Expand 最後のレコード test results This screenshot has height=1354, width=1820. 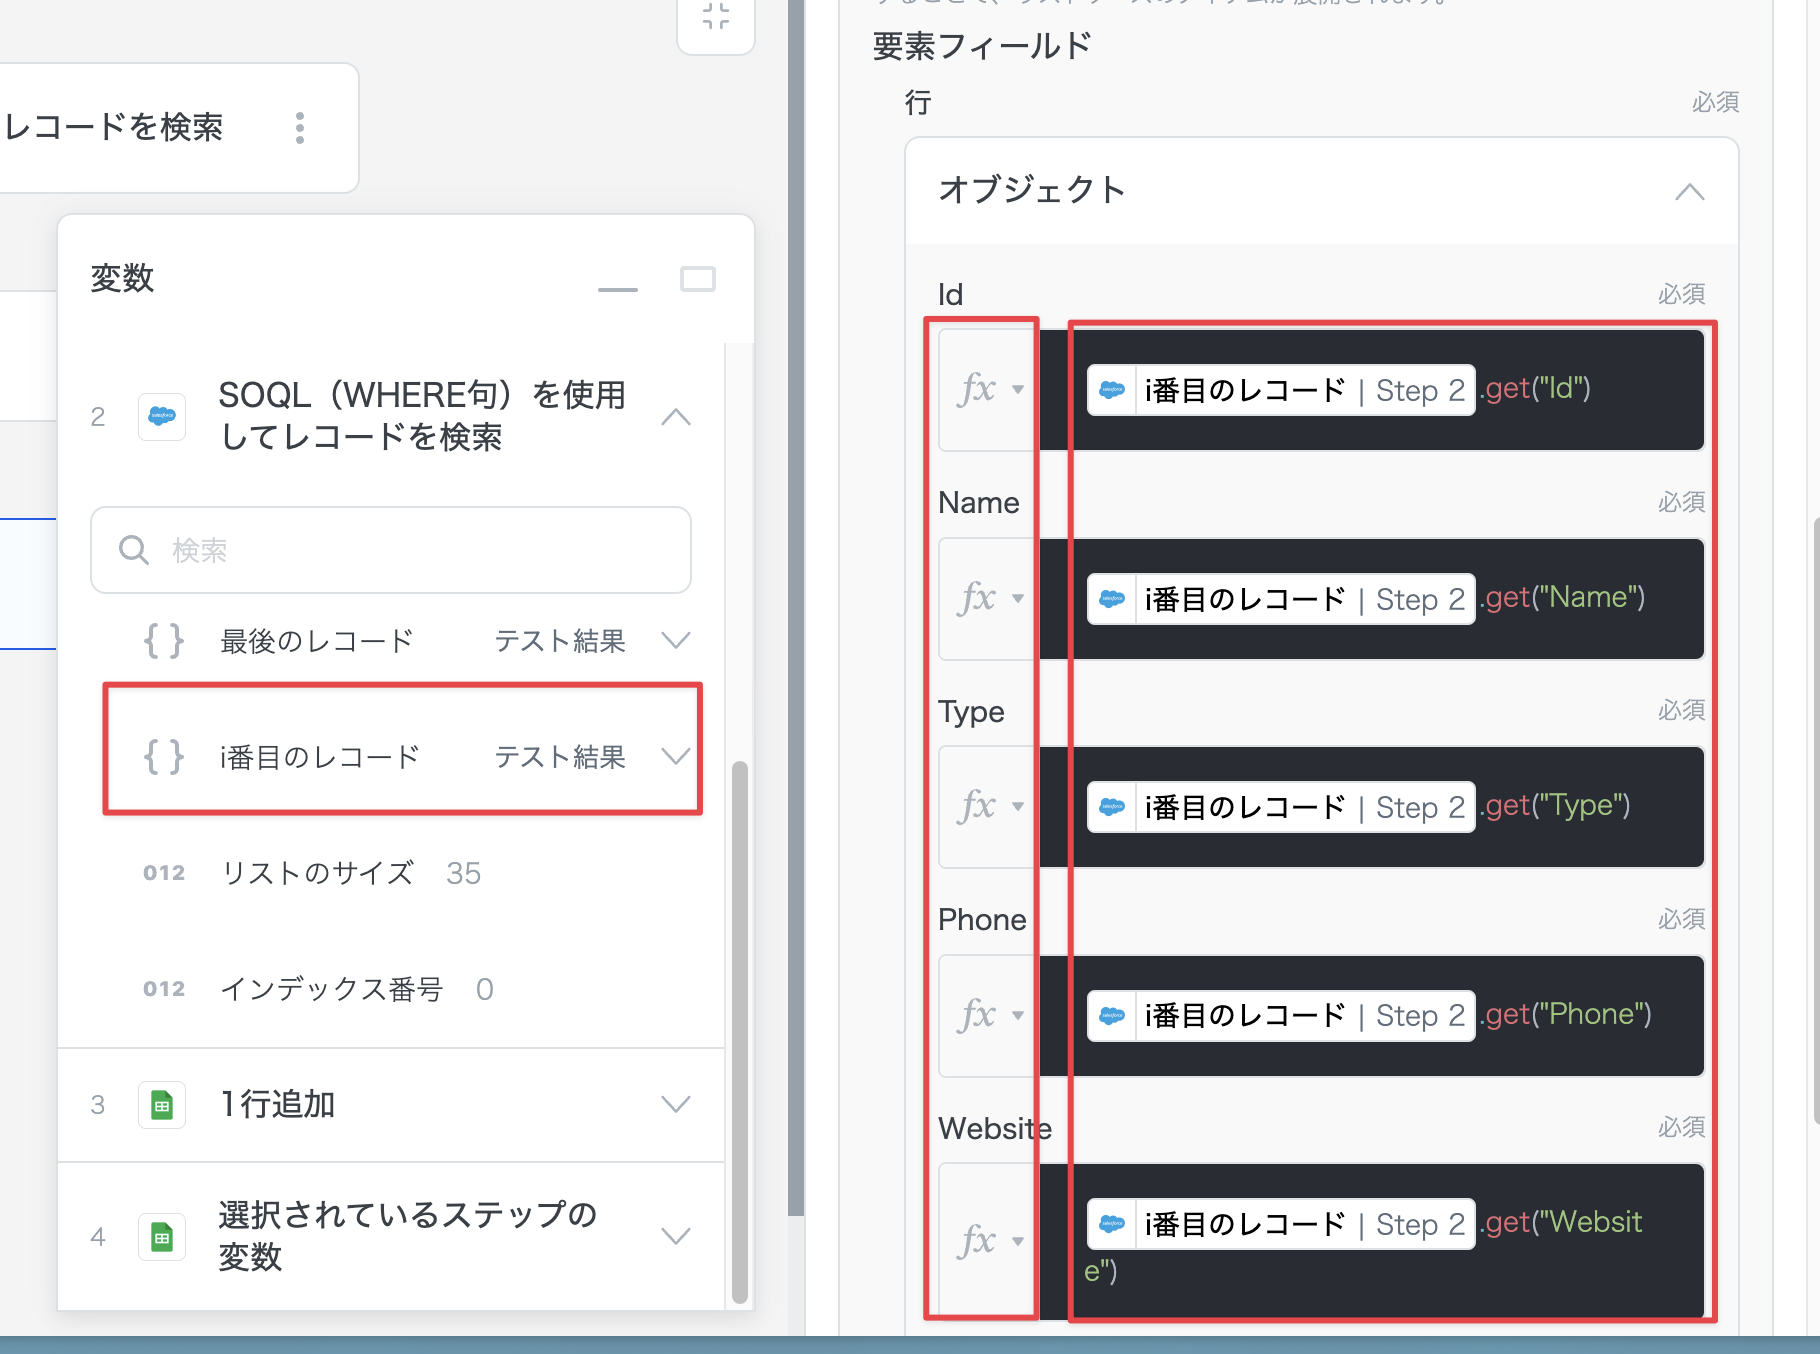tap(676, 641)
